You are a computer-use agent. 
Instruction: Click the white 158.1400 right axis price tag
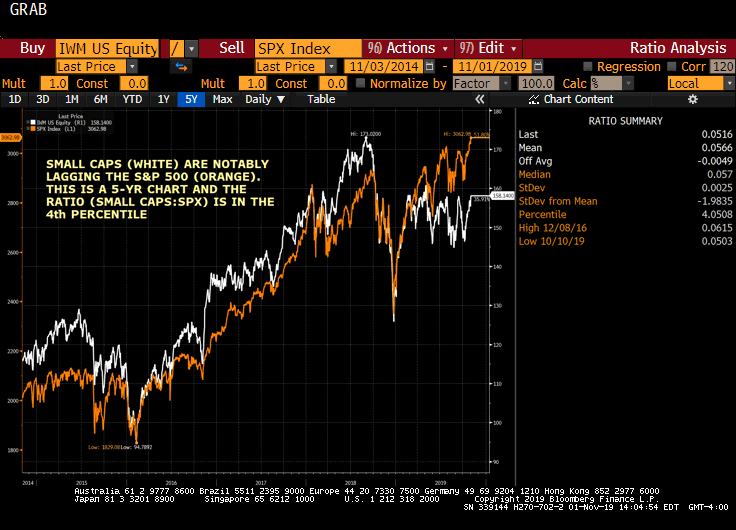click(503, 195)
